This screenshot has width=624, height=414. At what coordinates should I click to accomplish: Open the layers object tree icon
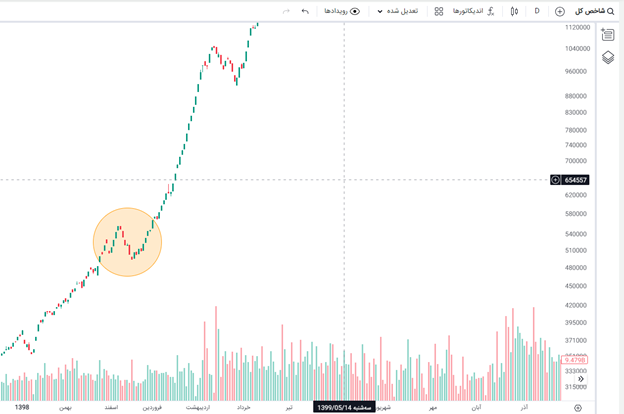608,57
